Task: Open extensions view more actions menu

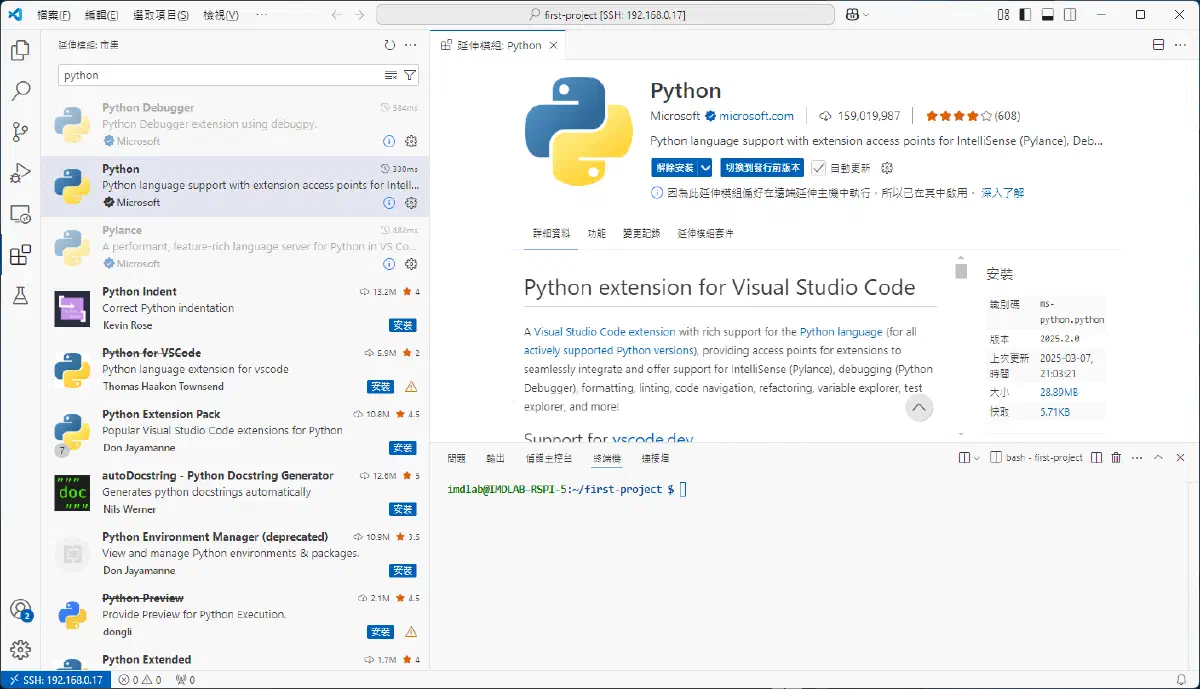Action: click(411, 45)
